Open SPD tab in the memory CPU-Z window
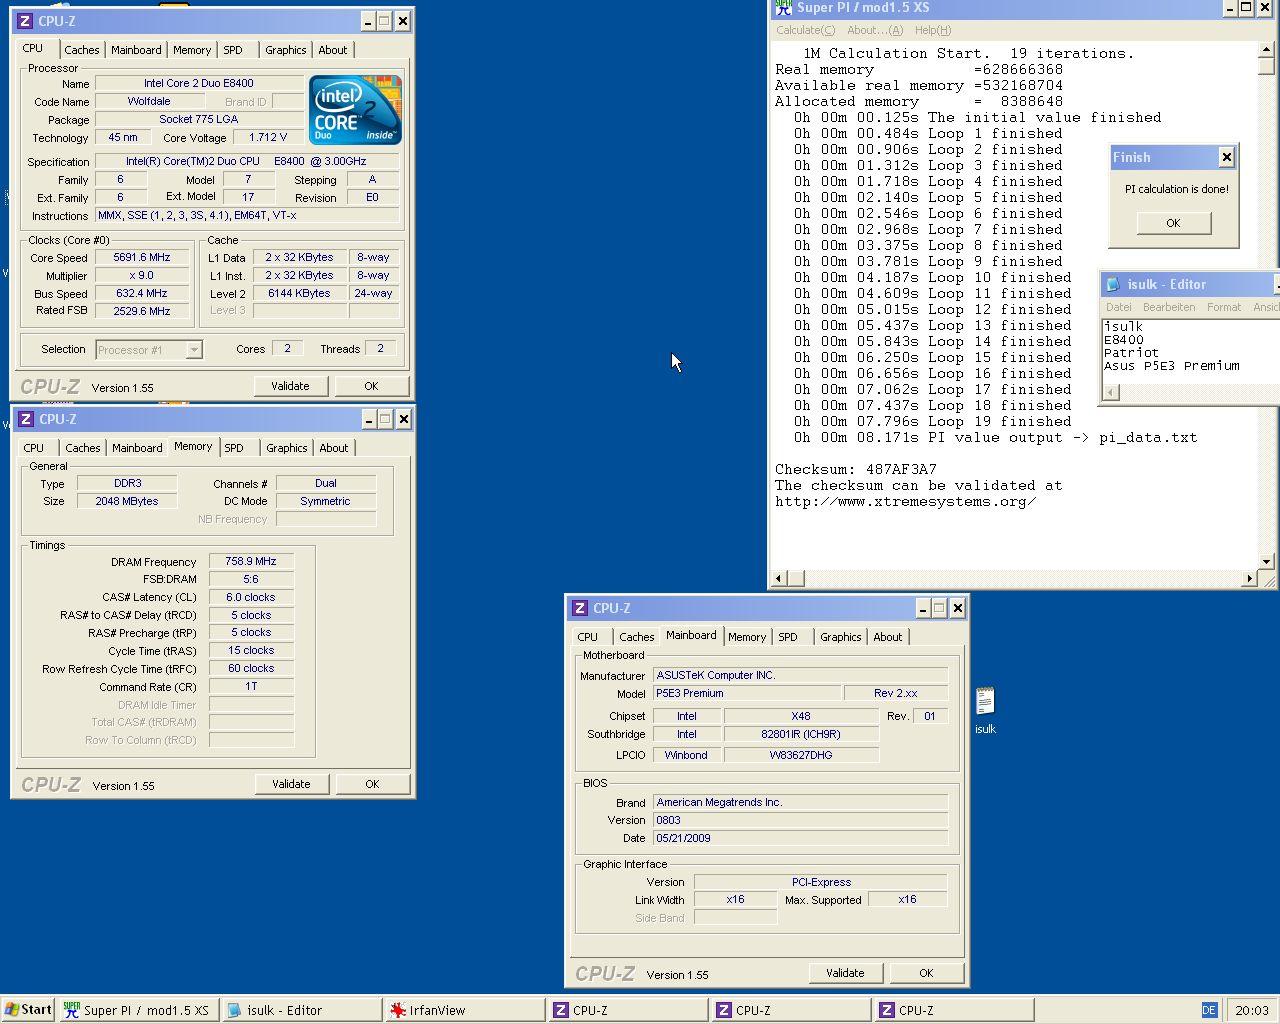This screenshot has width=1280, height=1024. (x=234, y=448)
